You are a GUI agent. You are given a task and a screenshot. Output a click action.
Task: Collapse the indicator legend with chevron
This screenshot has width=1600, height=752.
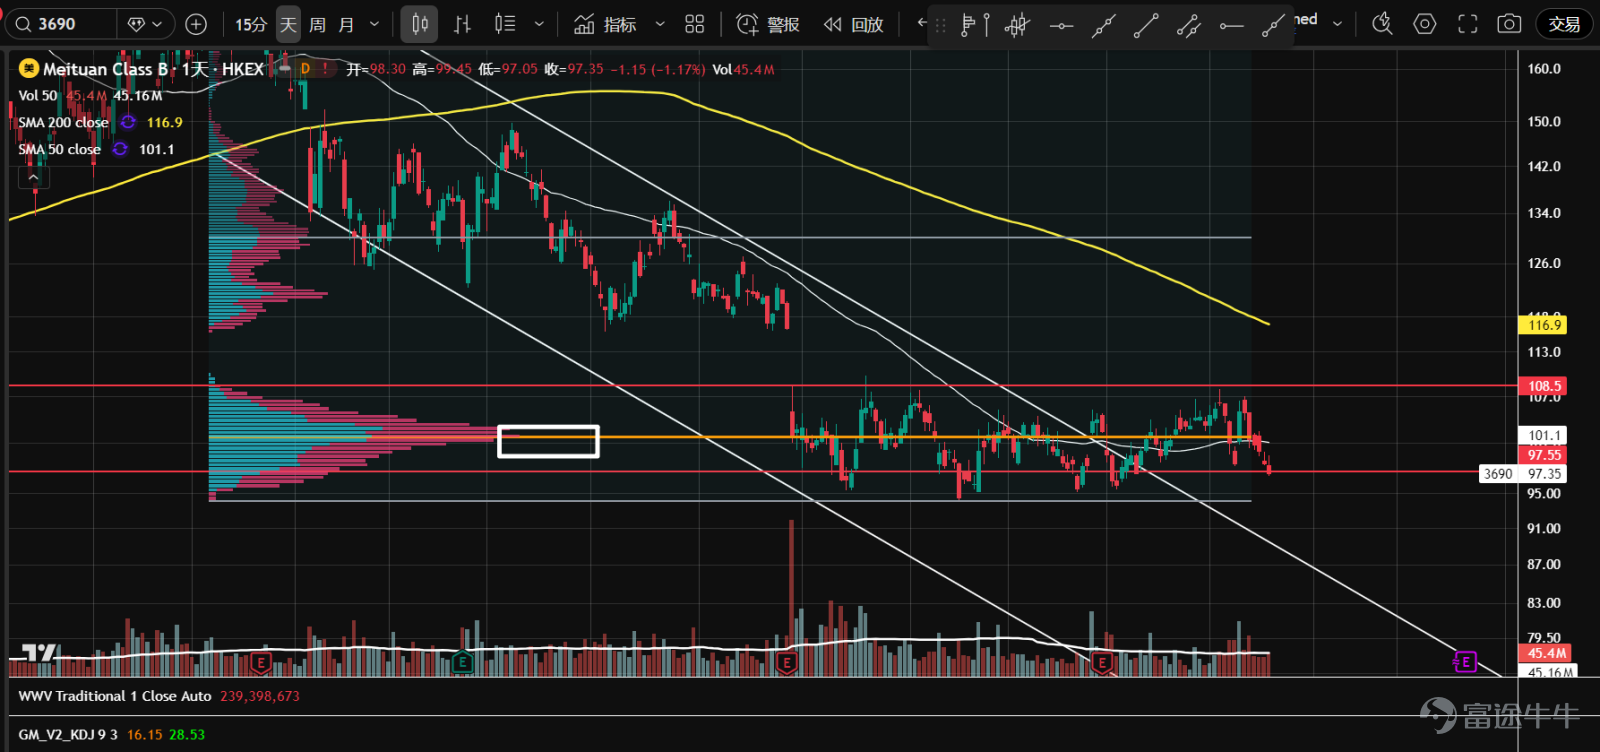(34, 177)
